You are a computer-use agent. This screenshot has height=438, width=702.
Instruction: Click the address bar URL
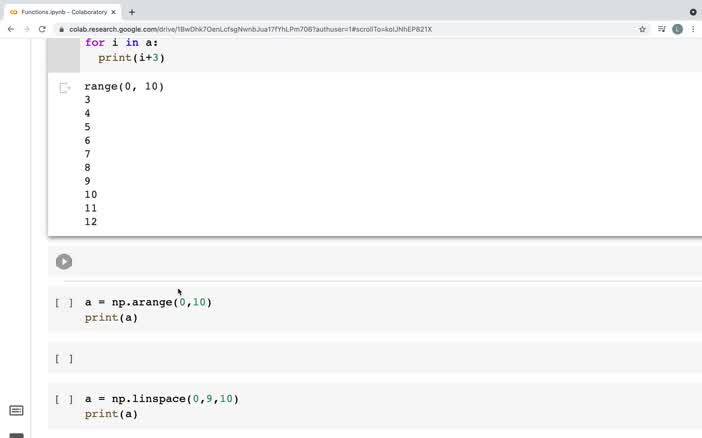[250, 29]
